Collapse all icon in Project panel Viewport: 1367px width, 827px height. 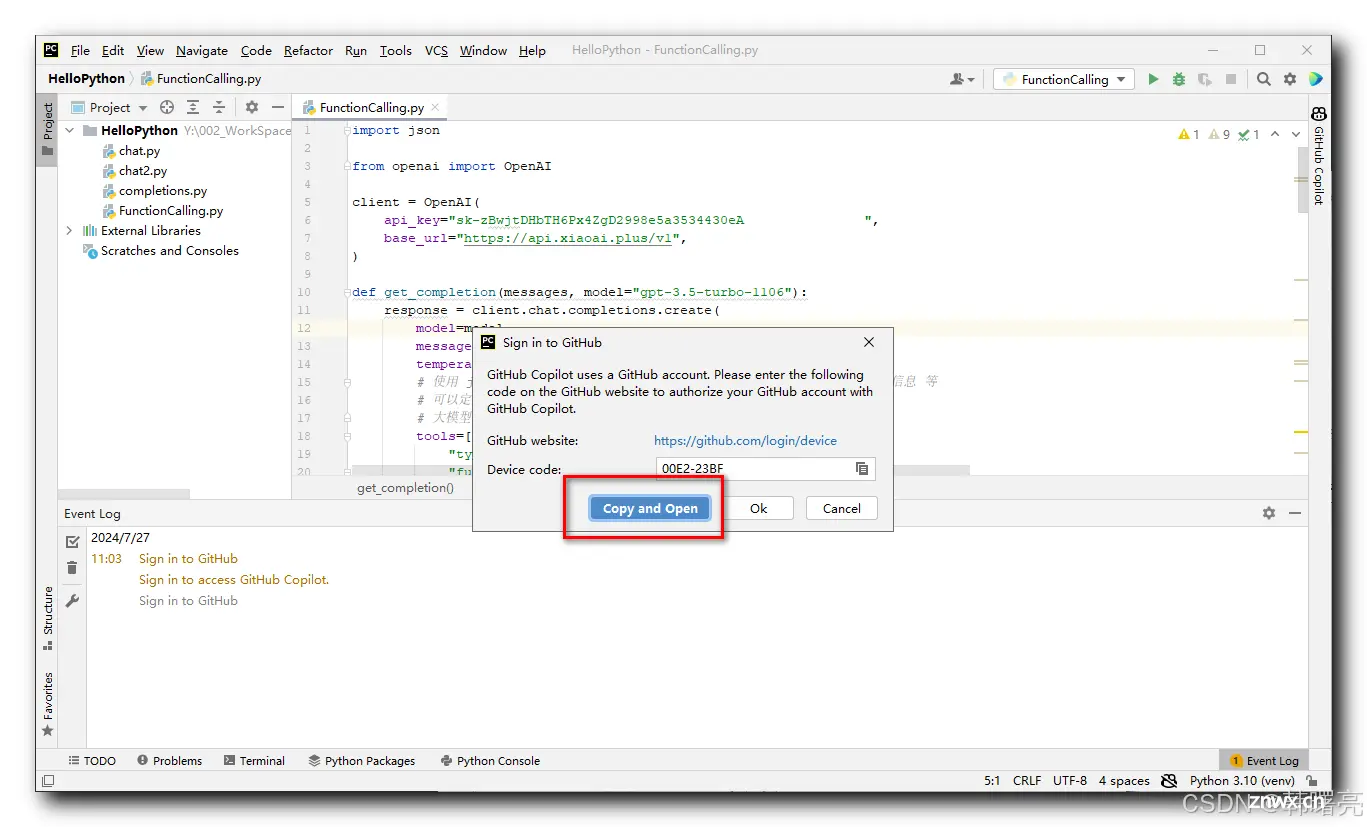[x=219, y=107]
